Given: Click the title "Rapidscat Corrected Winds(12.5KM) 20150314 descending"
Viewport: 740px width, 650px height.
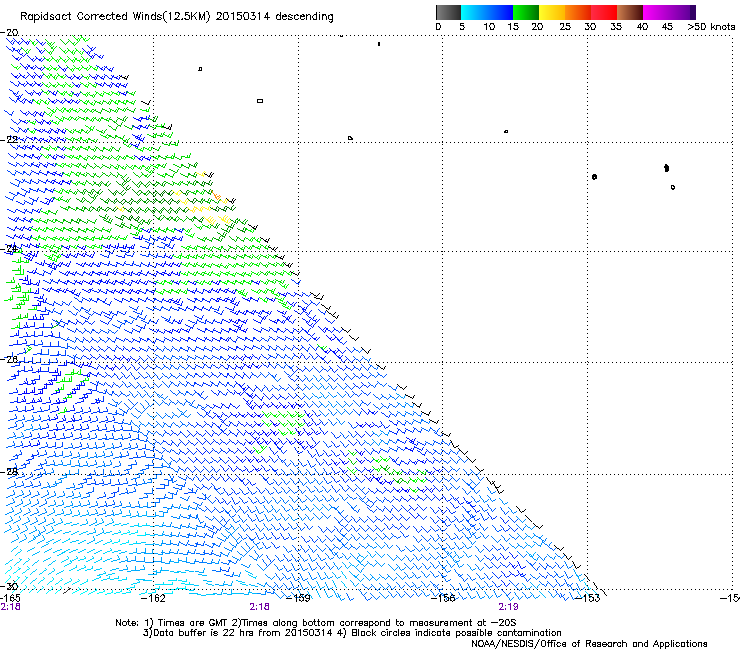Looking at the screenshot, I should point(177,17).
